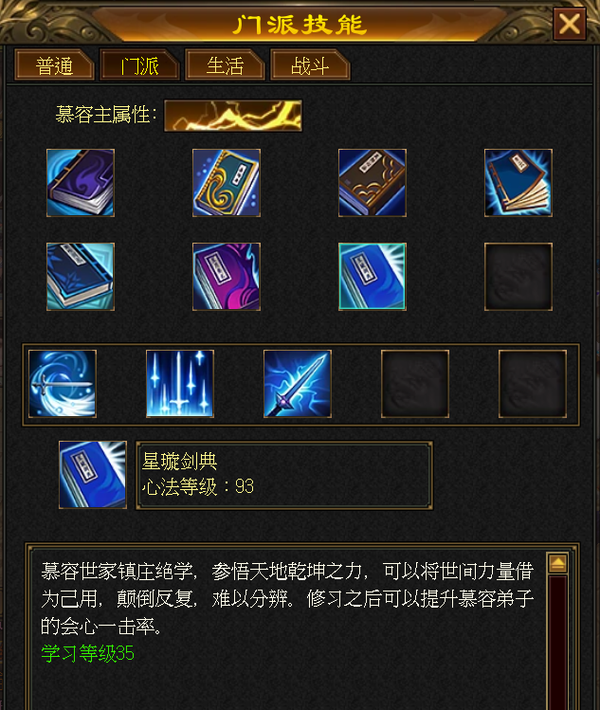Click the last empty skill slot
600x710 pixels.
point(533,384)
